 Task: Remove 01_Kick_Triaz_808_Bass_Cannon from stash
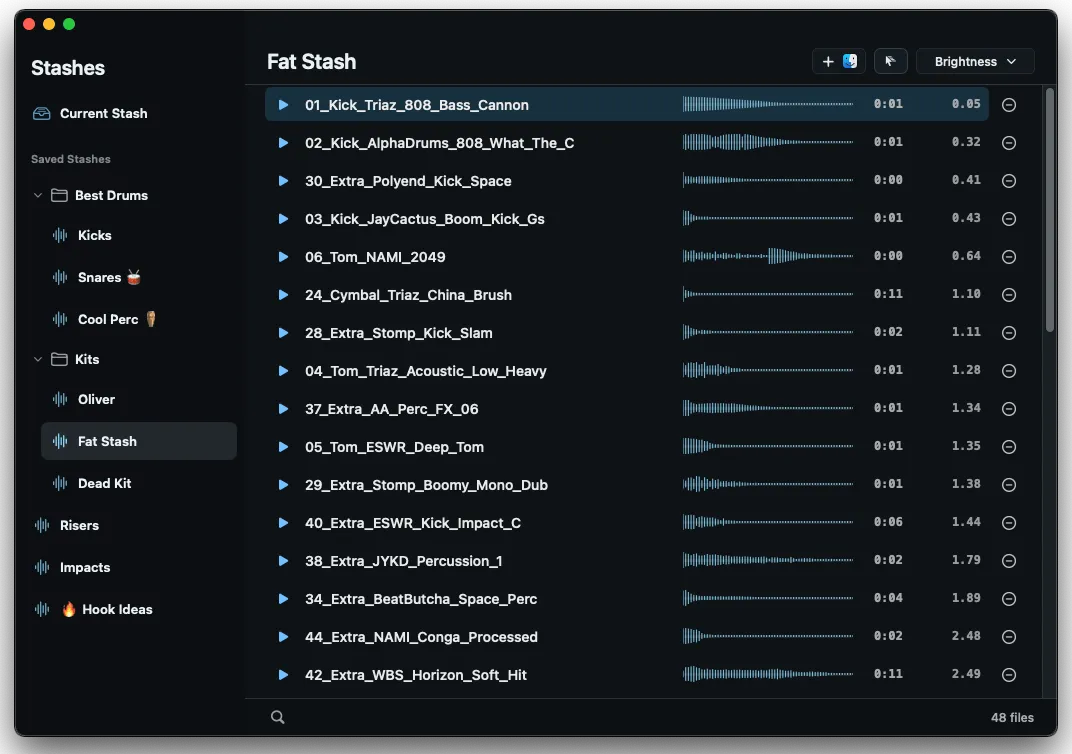tap(1008, 105)
